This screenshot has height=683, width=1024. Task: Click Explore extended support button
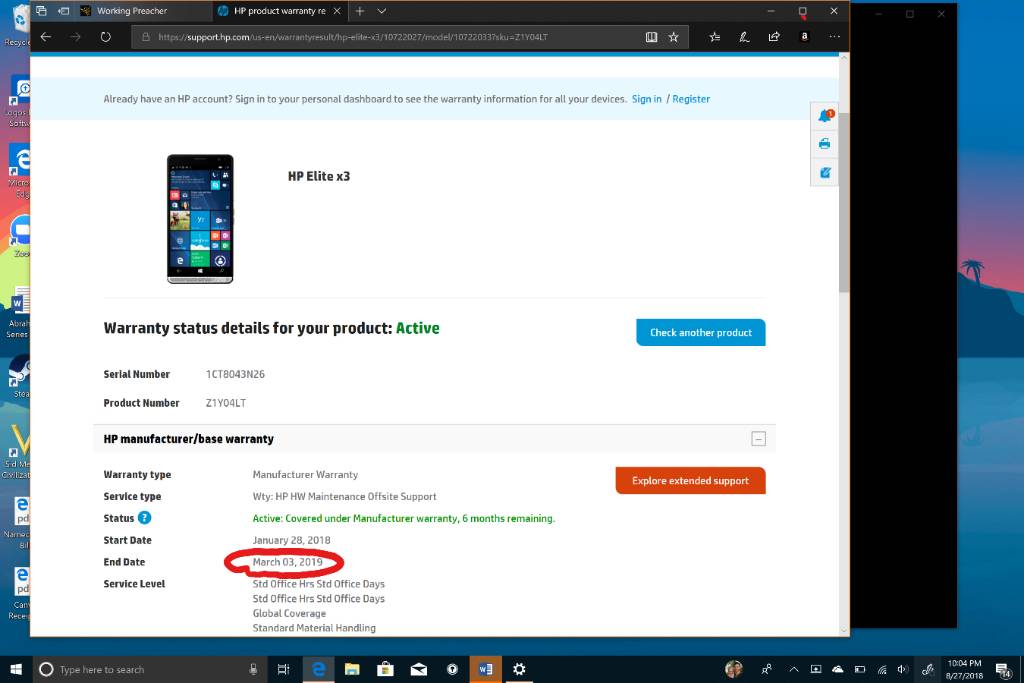coord(690,481)
